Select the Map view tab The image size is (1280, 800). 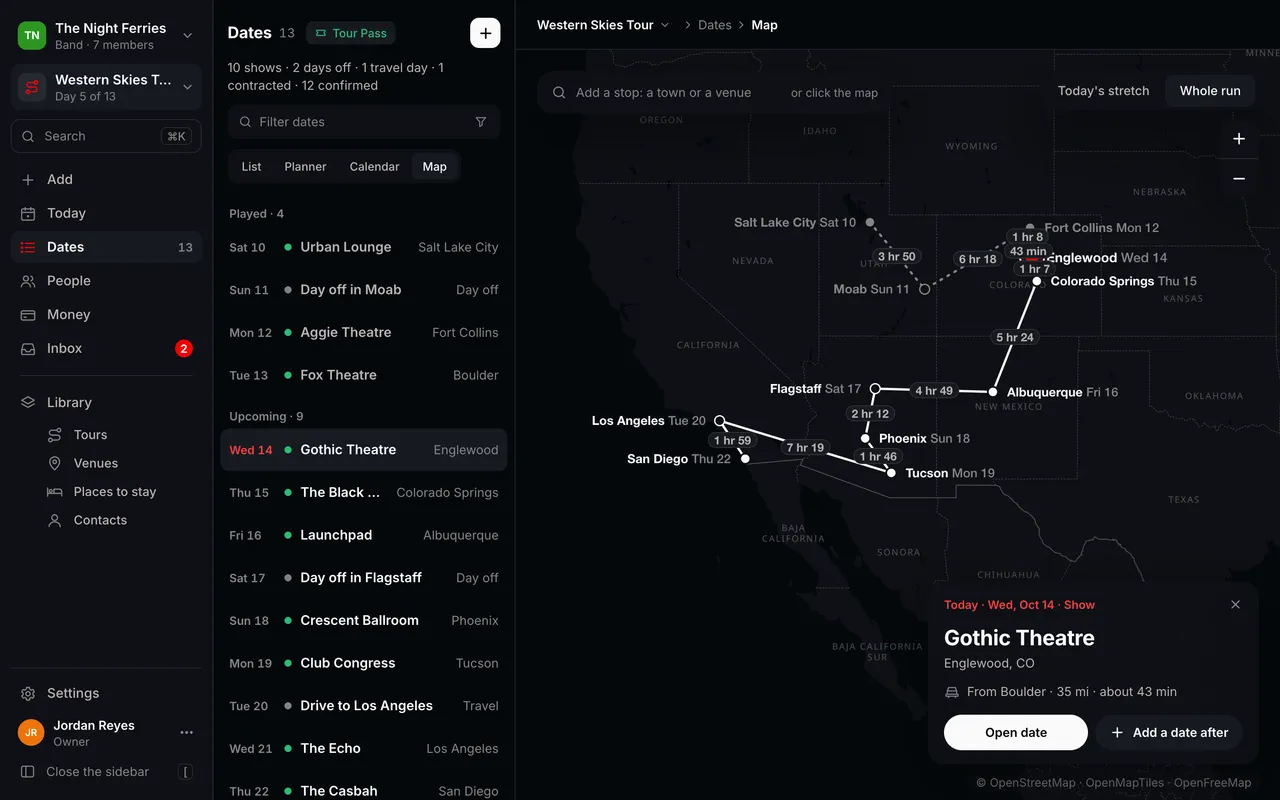pyautogui.click(x=435, y=167)
